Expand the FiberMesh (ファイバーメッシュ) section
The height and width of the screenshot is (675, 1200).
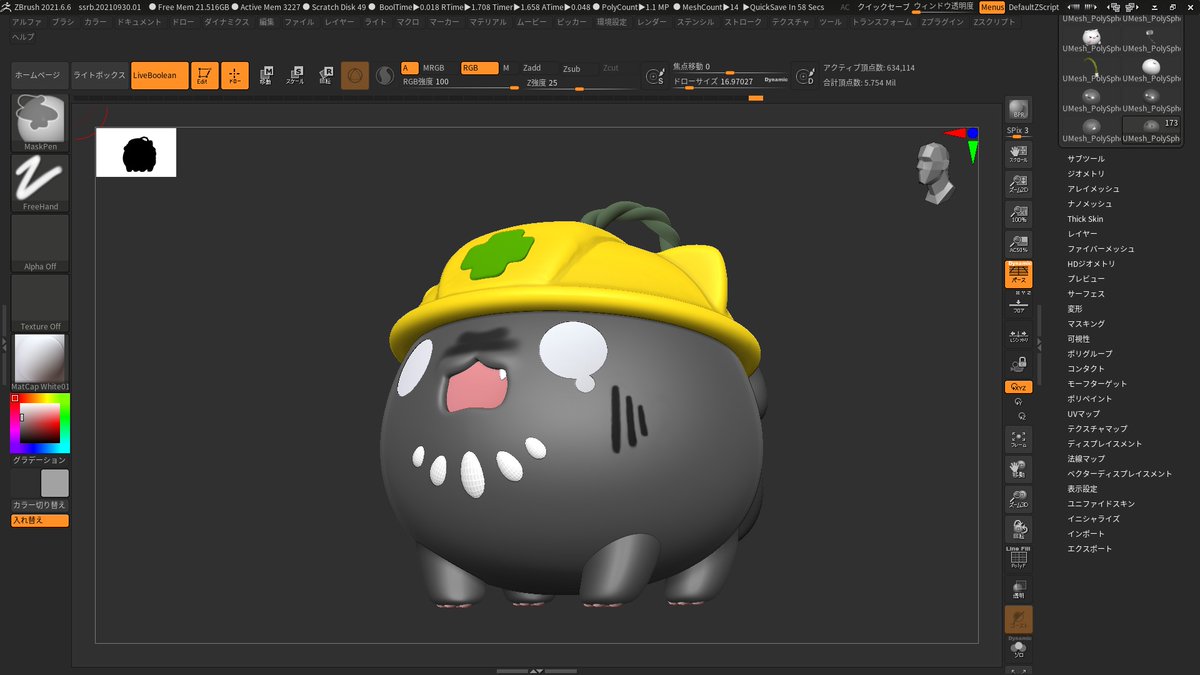(1100, 249)
